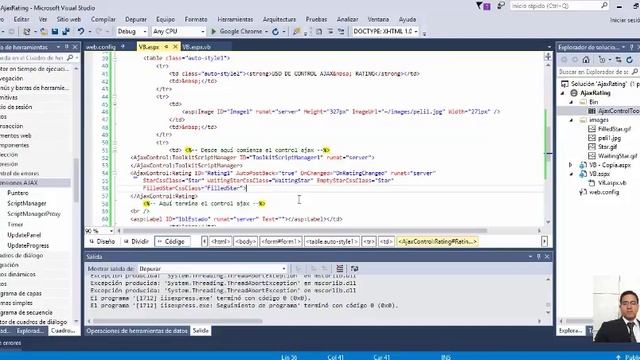Select peli1.jpg in Solution Explorer
Screen dimensions: 640x360
point(609,138)
